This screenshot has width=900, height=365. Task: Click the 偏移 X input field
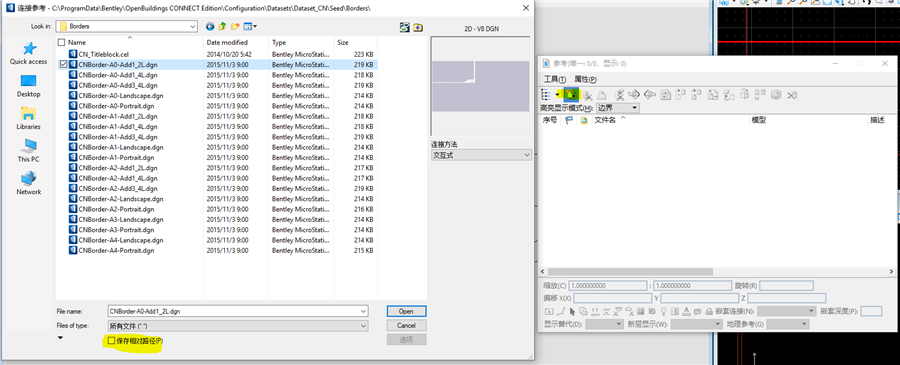click(612, 298)
